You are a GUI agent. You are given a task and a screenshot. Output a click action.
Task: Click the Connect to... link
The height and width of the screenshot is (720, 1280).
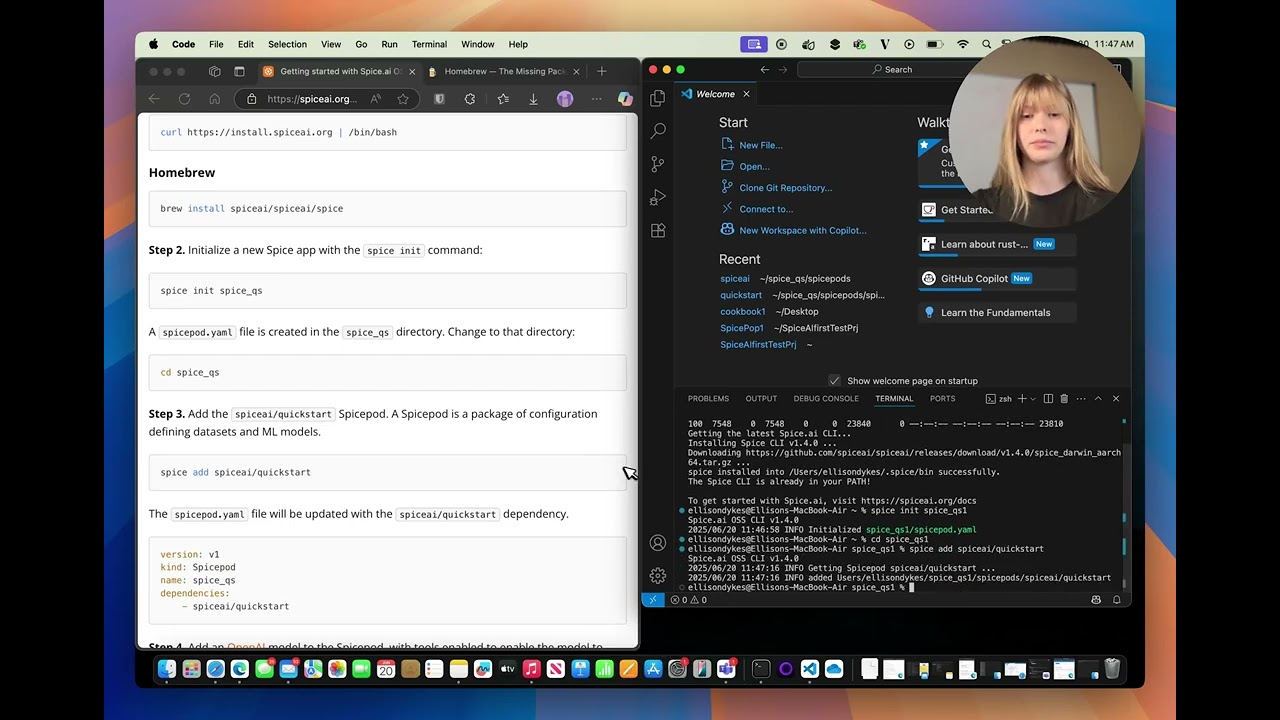[766, 209]
